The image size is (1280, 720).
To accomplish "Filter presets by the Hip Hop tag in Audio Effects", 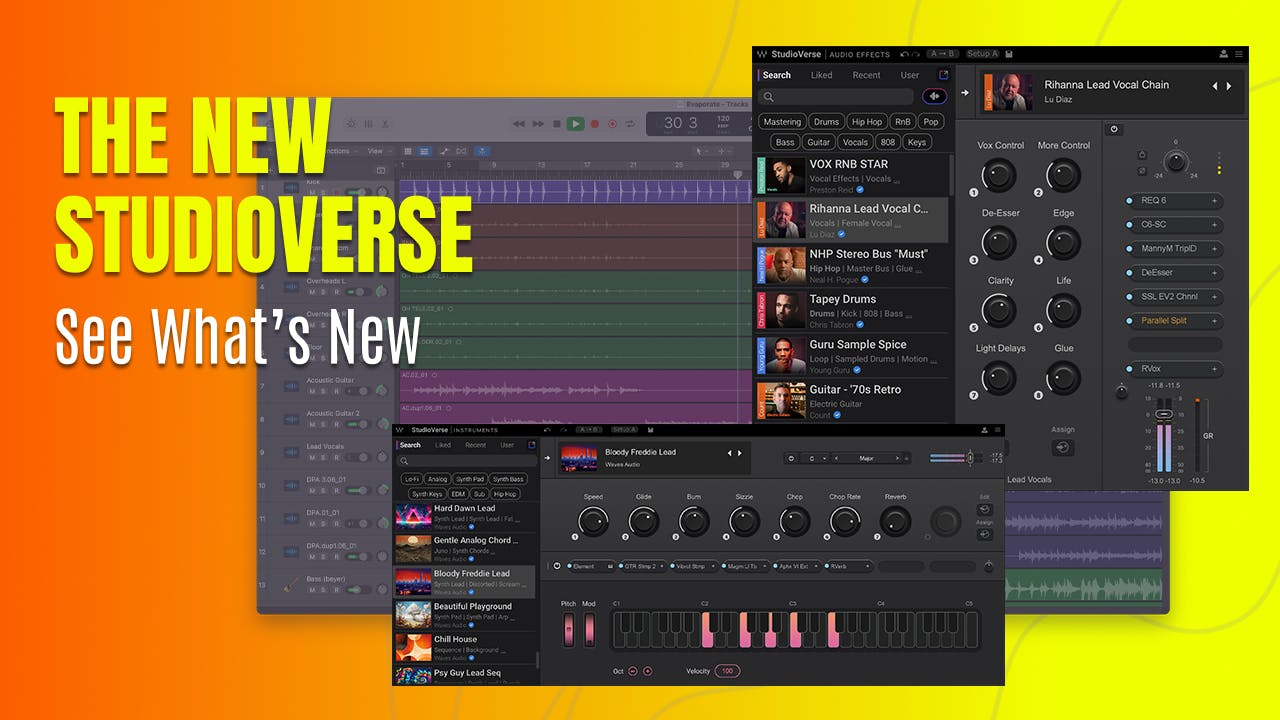I will tap(866, 122).
